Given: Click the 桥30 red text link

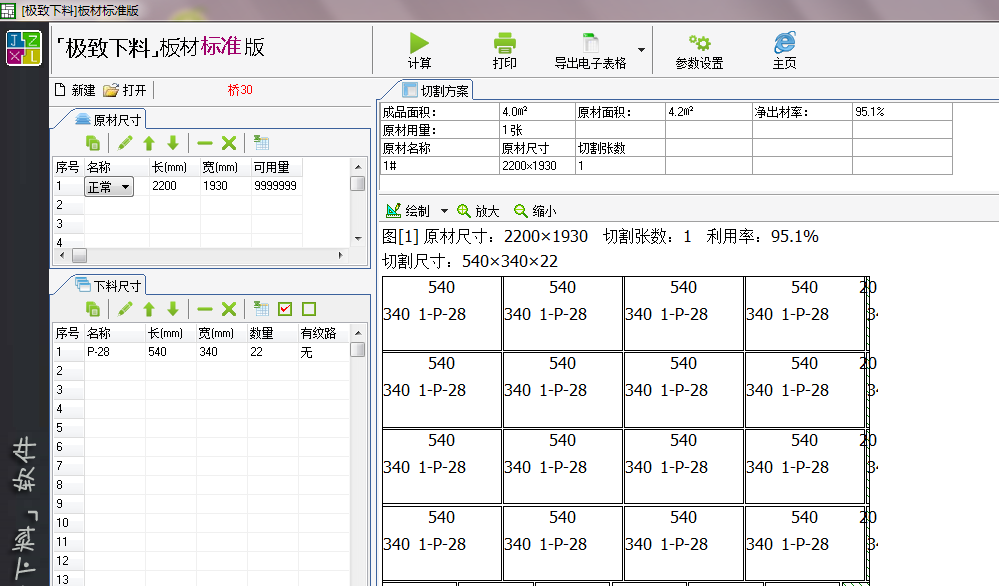Looking at the screenshot, I should [x=240, y=90].
